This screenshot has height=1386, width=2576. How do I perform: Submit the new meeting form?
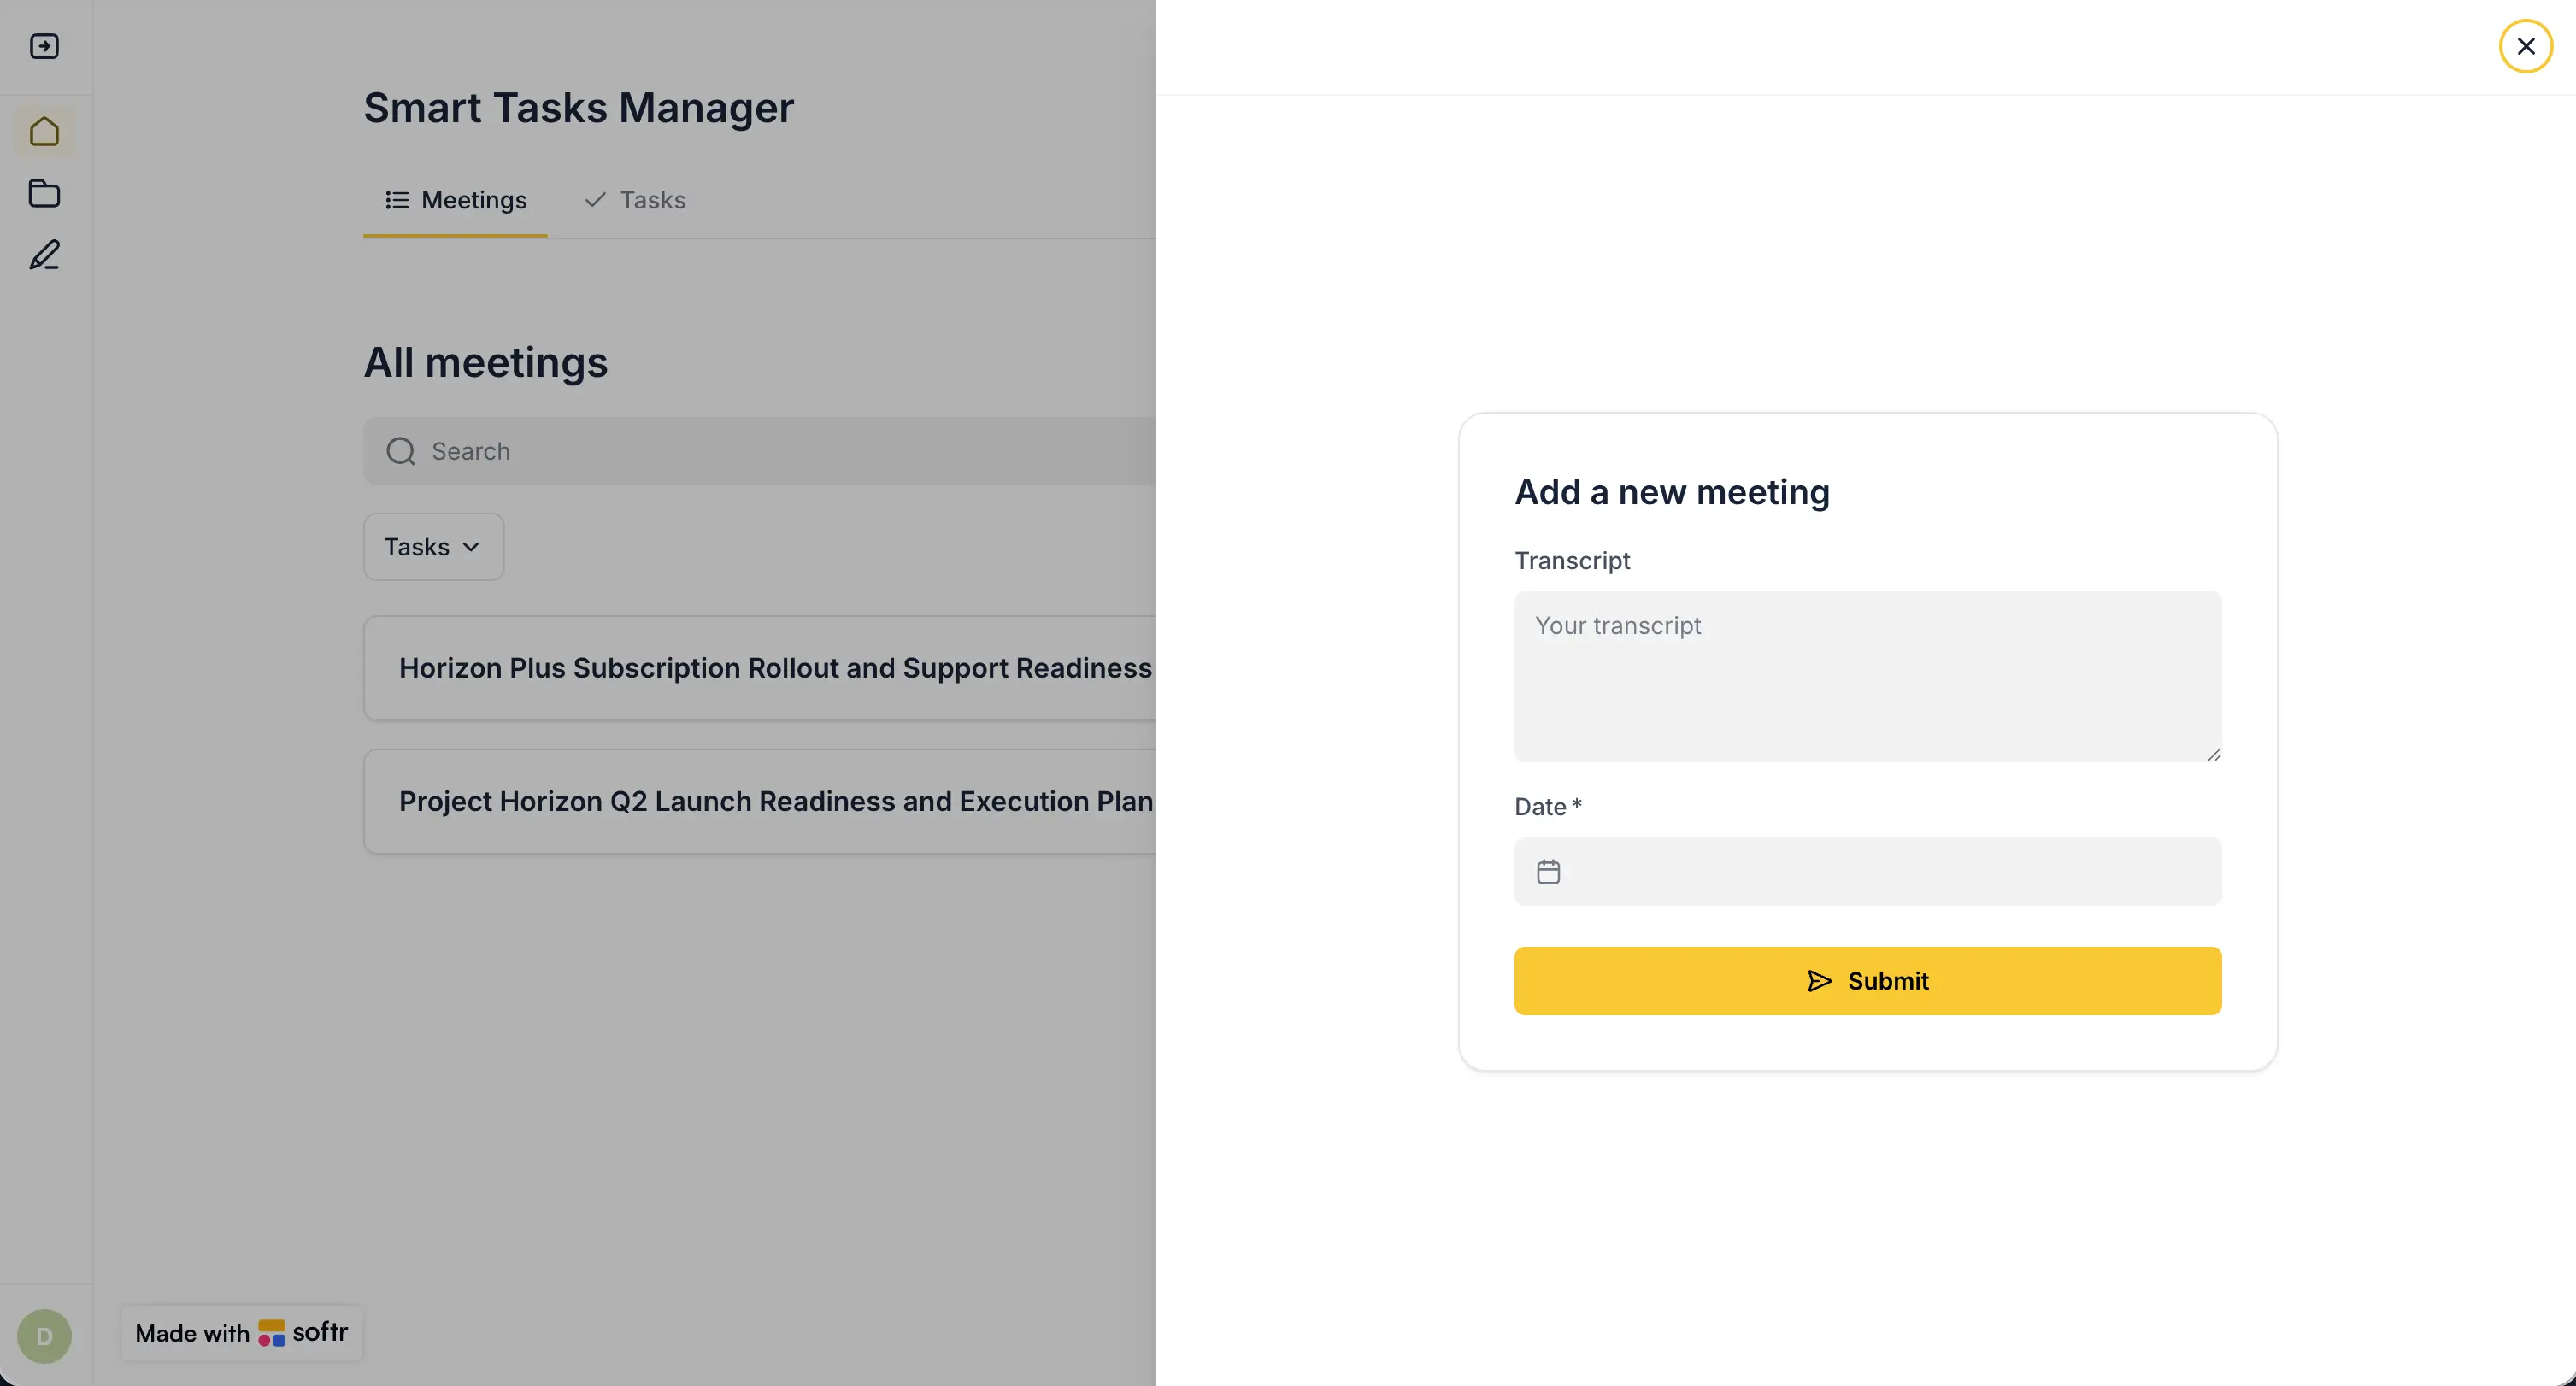coord(1868,981)
